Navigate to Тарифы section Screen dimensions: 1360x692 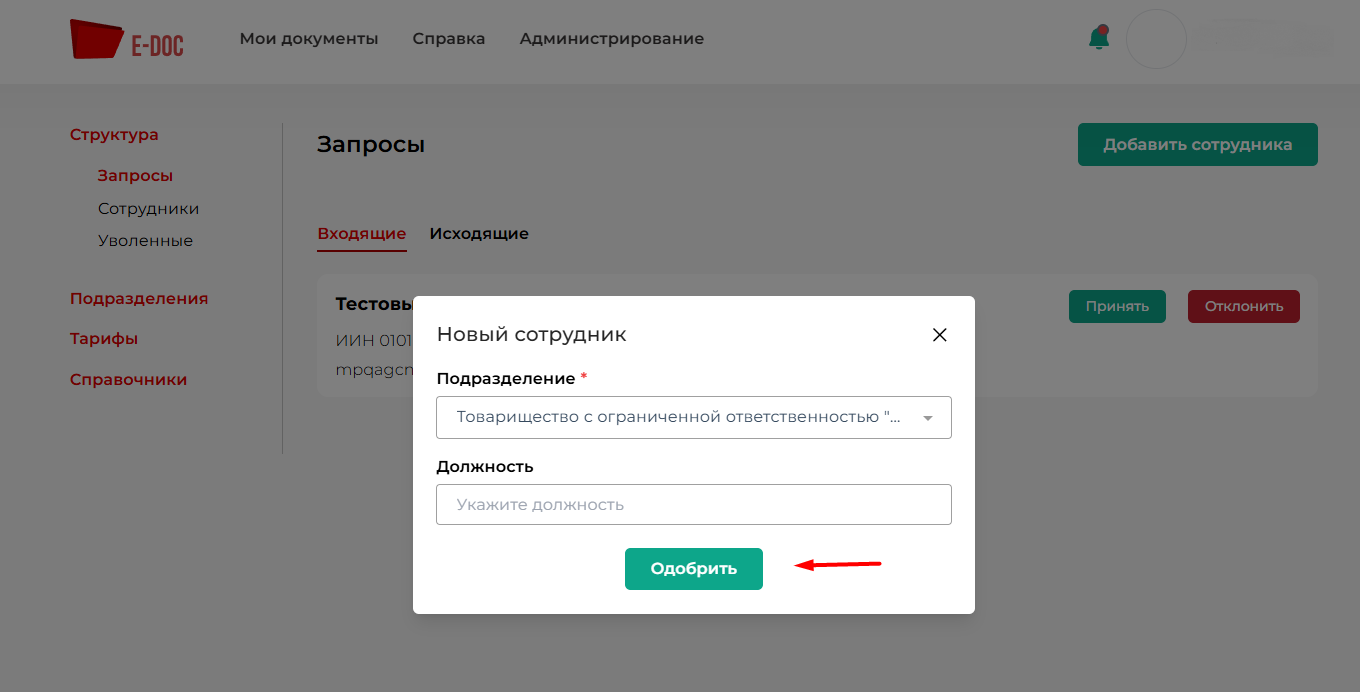click(x=104, y=339)
